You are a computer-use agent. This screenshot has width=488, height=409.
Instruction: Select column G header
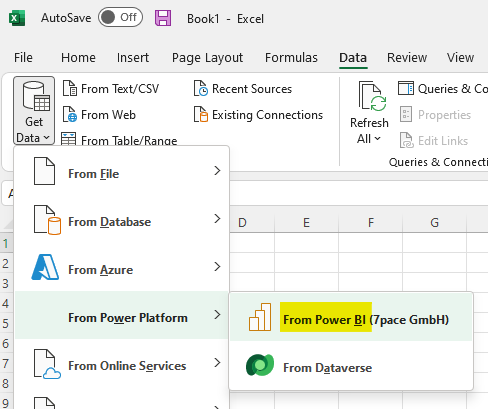[435, 223]
